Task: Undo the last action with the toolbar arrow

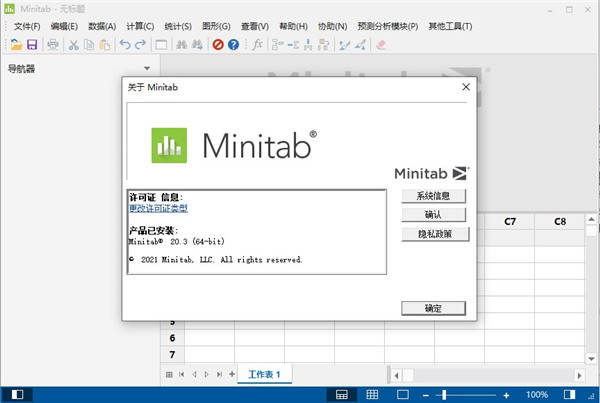Action: [125, 45]
